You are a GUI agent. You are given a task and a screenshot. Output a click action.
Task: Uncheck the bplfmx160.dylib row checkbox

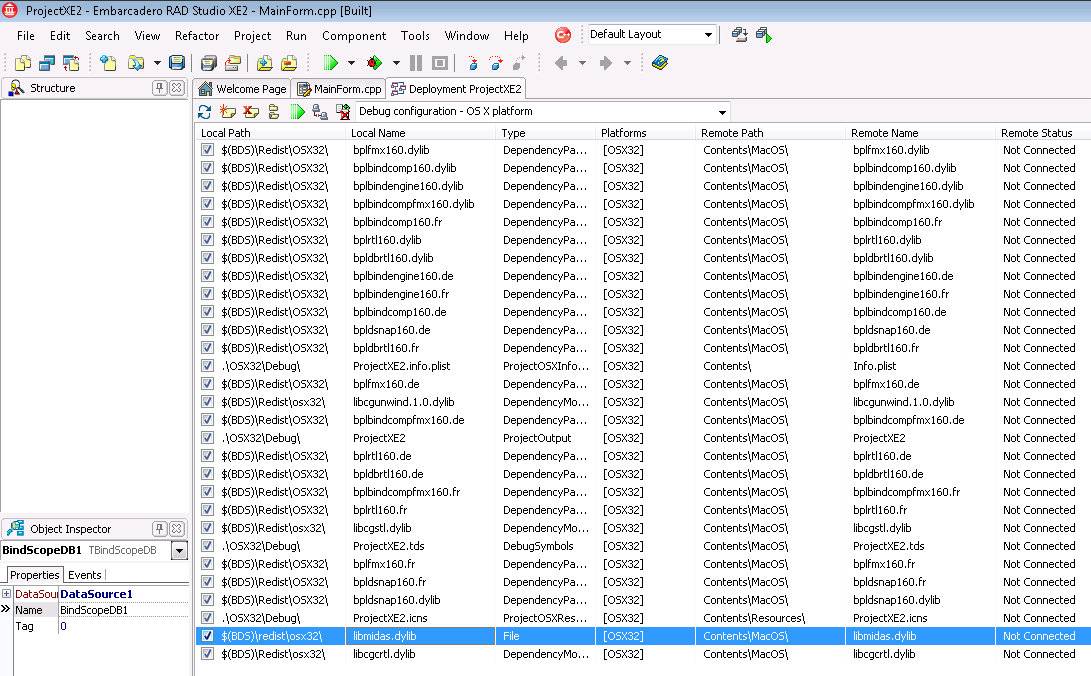[207, 150]
